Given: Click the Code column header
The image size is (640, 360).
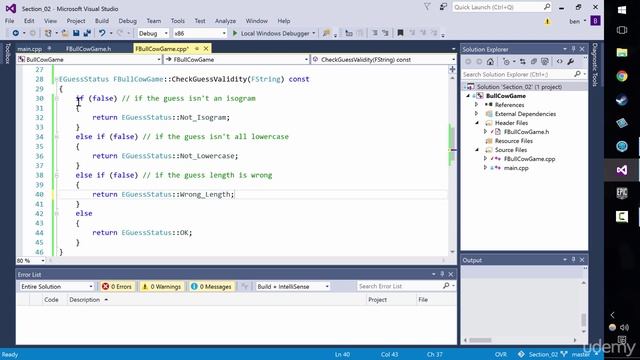Looking at the screenshot, I should pyautogui.click(x=51, y=300).
